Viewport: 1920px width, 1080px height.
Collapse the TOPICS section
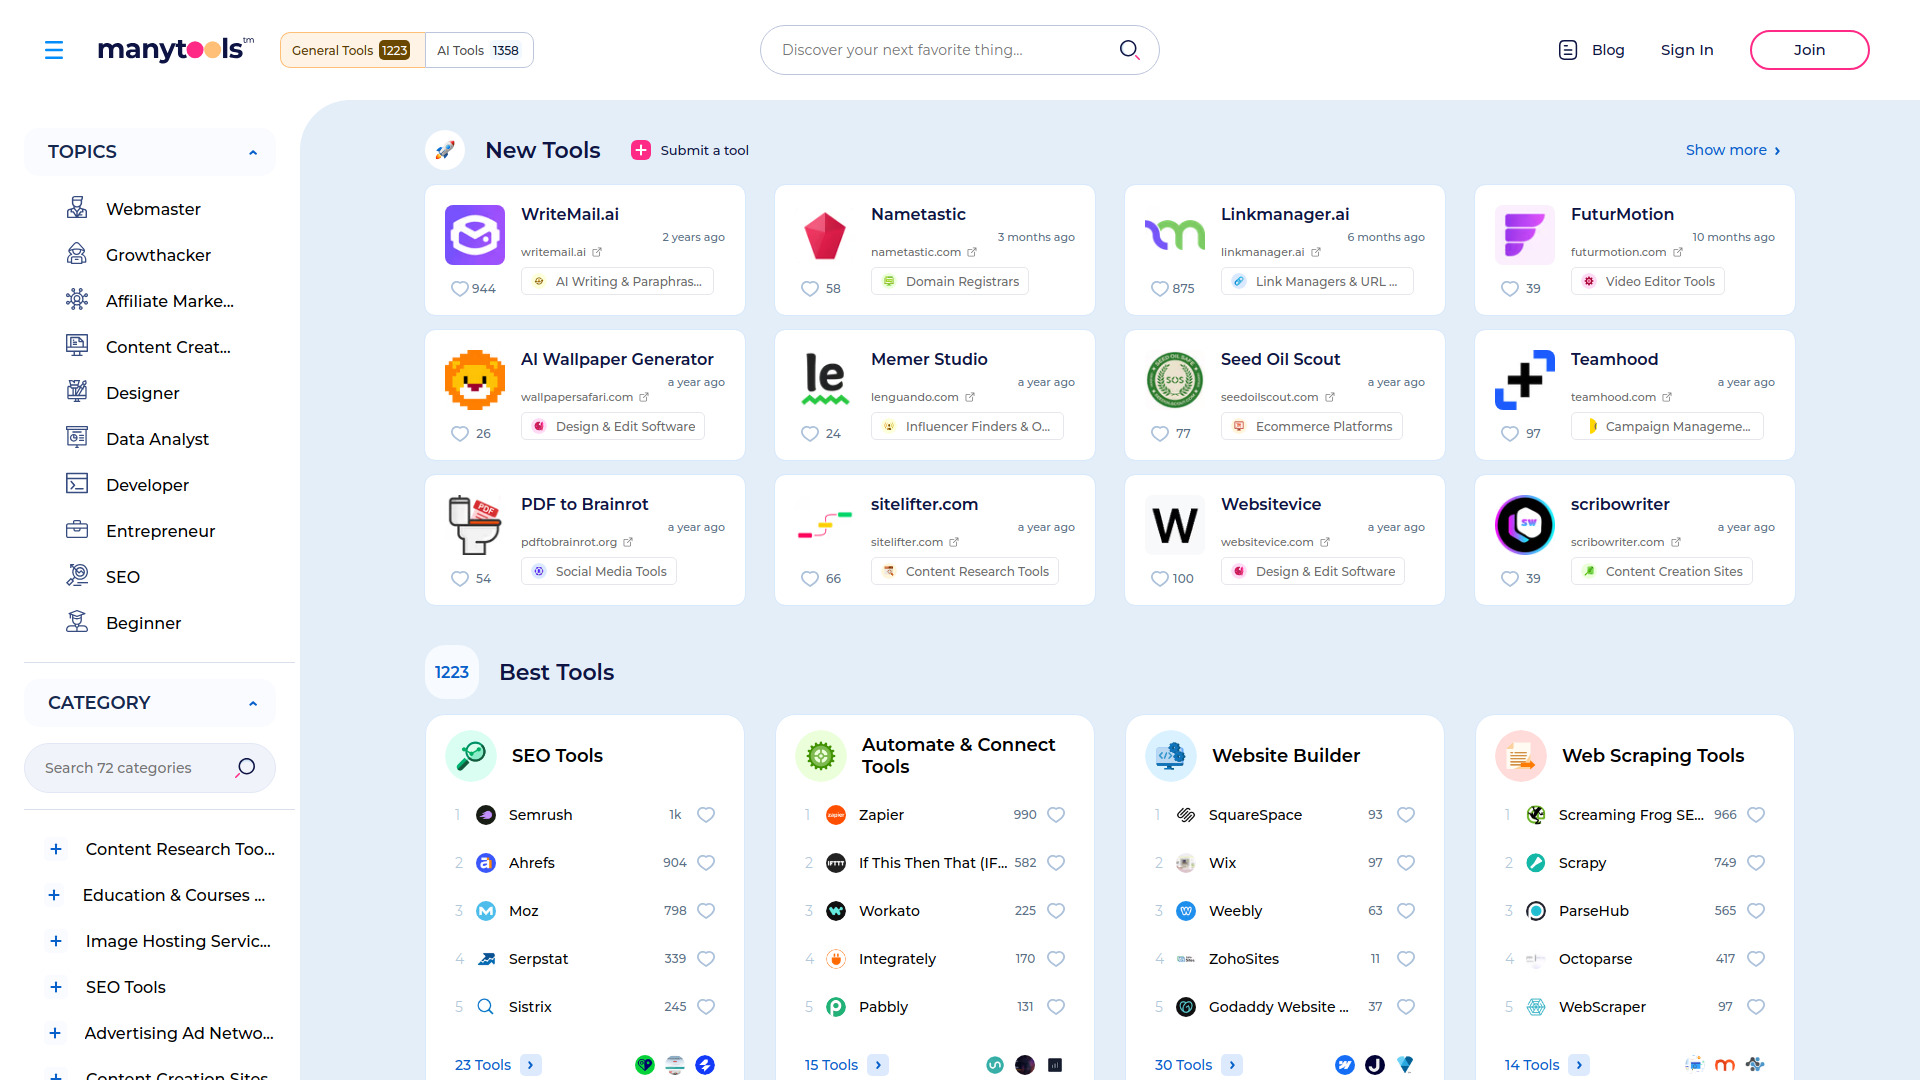252,152
